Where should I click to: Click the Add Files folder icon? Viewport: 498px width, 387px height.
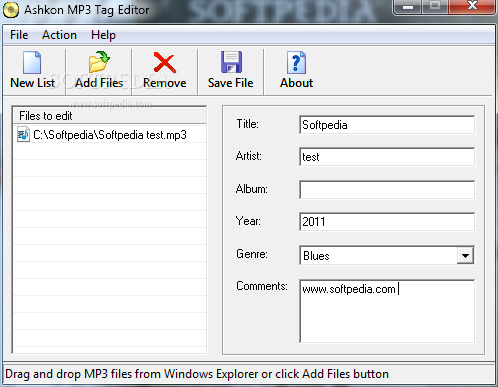[x=99, y=62]
